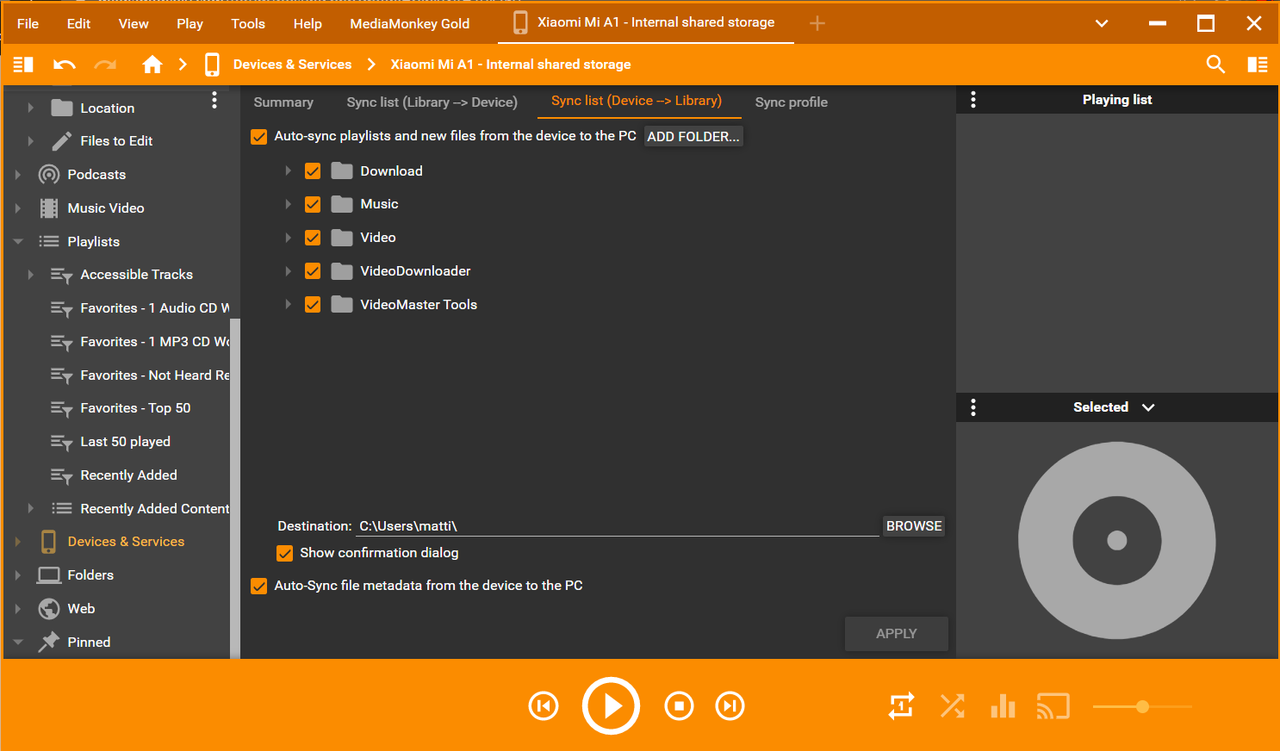Click the Cast to device icon
The width and height of the screenshot is (1280, 751).
[1053, 707]
